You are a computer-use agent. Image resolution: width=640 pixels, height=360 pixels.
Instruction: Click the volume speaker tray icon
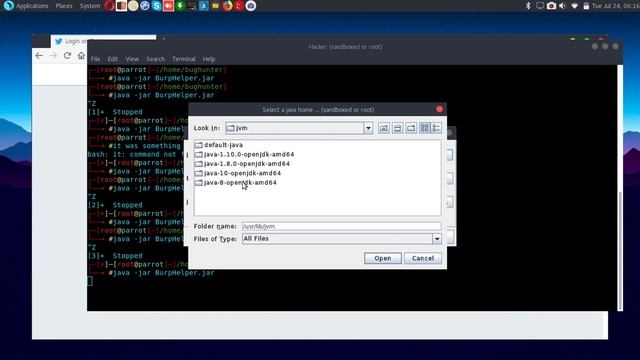click(x=563, y=6)
